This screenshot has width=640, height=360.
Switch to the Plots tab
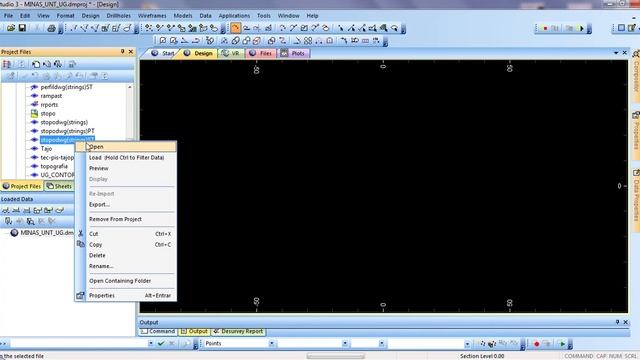point(293,53)
